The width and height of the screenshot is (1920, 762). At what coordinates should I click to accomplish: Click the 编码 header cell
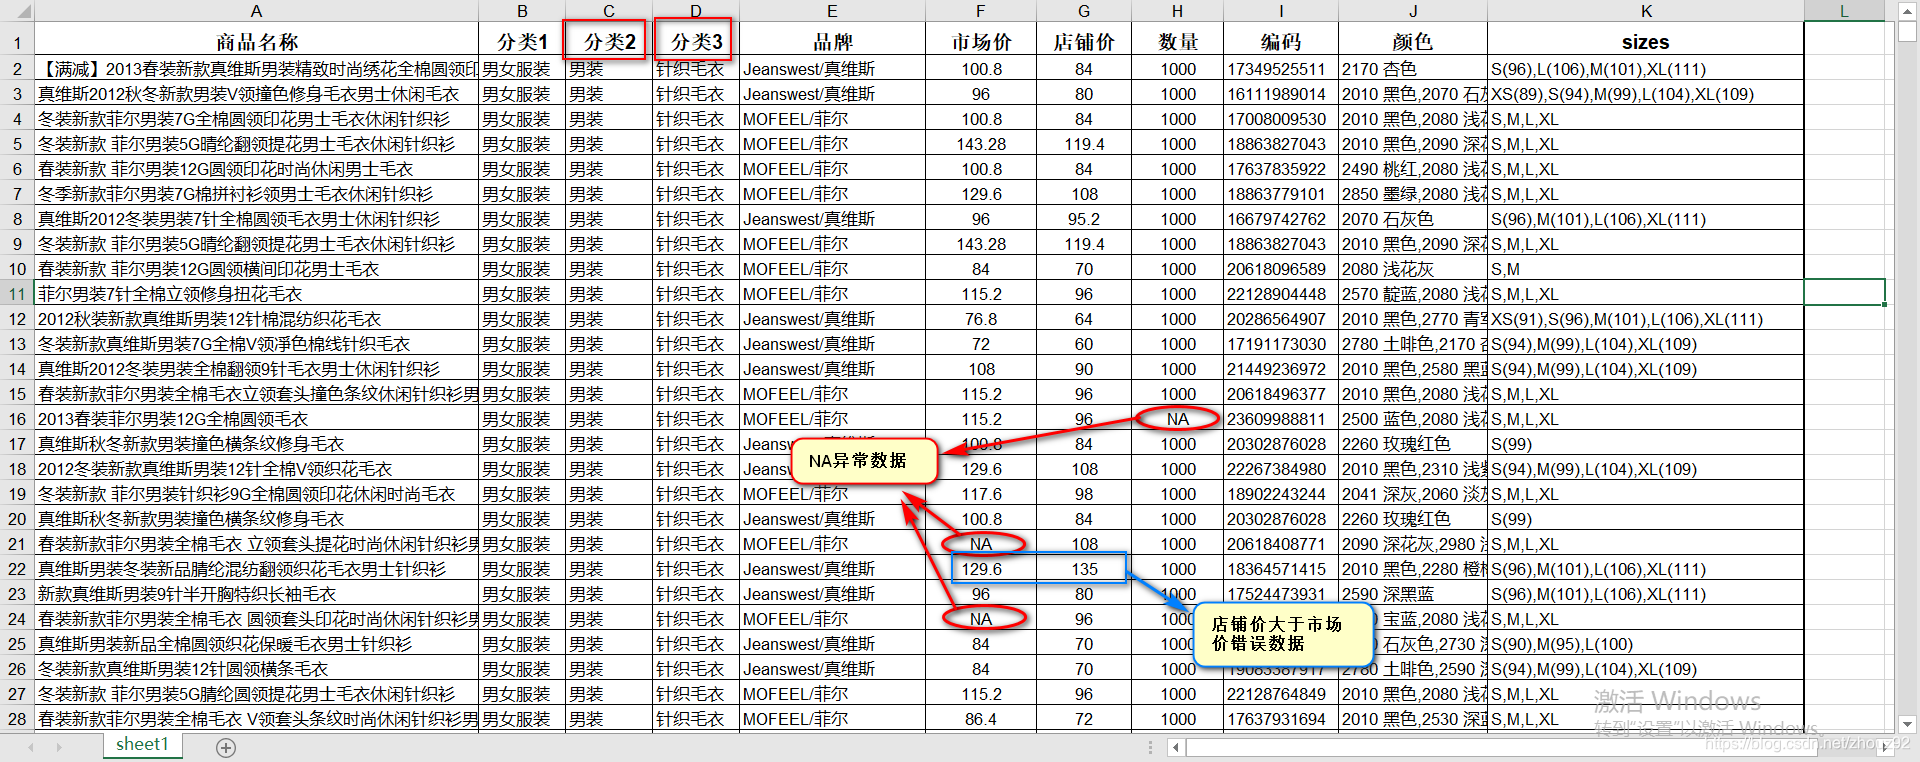1281,41
